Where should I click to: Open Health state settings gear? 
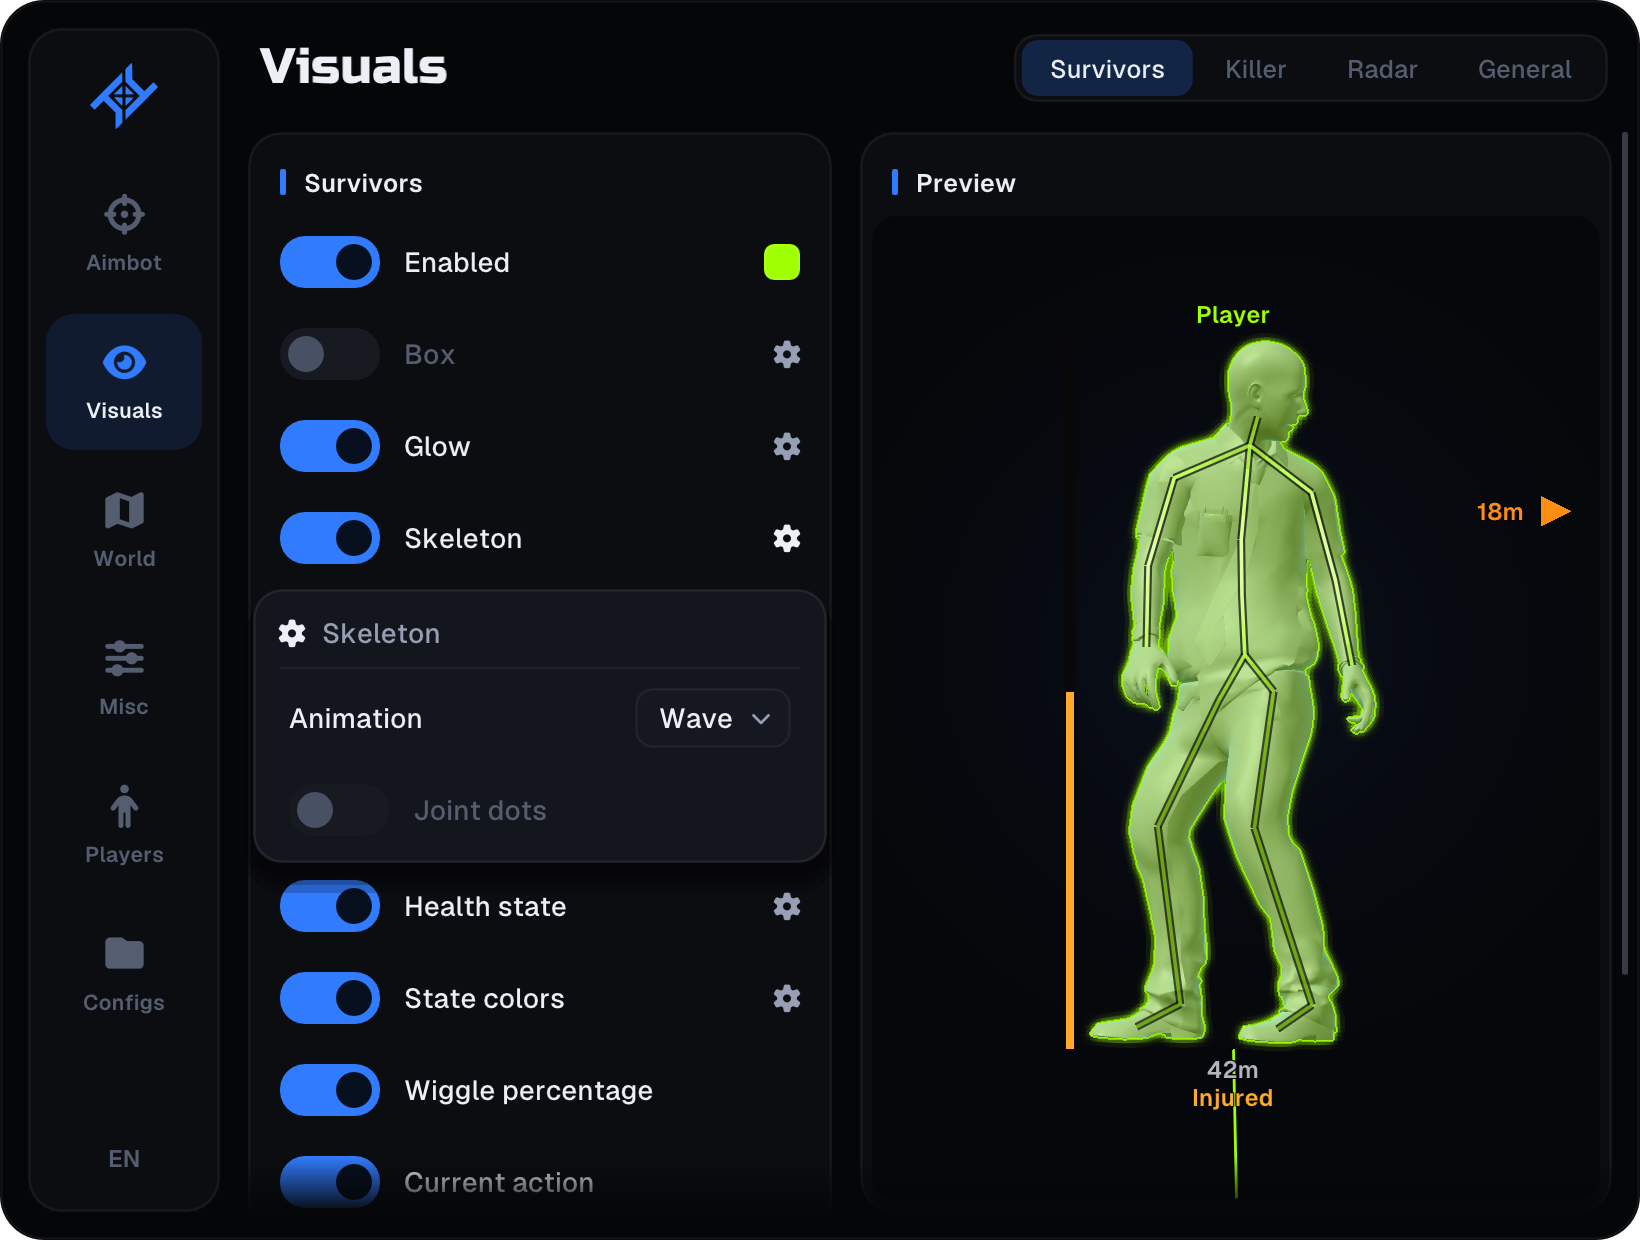(x=787, y=906)
